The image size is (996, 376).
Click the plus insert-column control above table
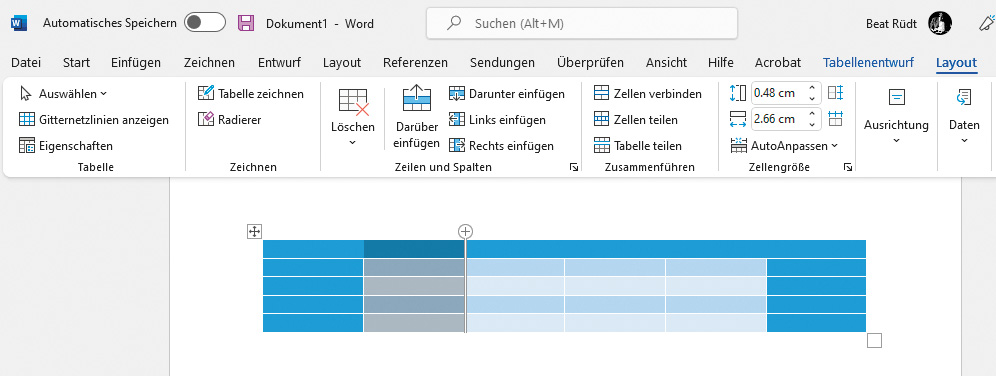pyautogui.click(x=466, y=231)
